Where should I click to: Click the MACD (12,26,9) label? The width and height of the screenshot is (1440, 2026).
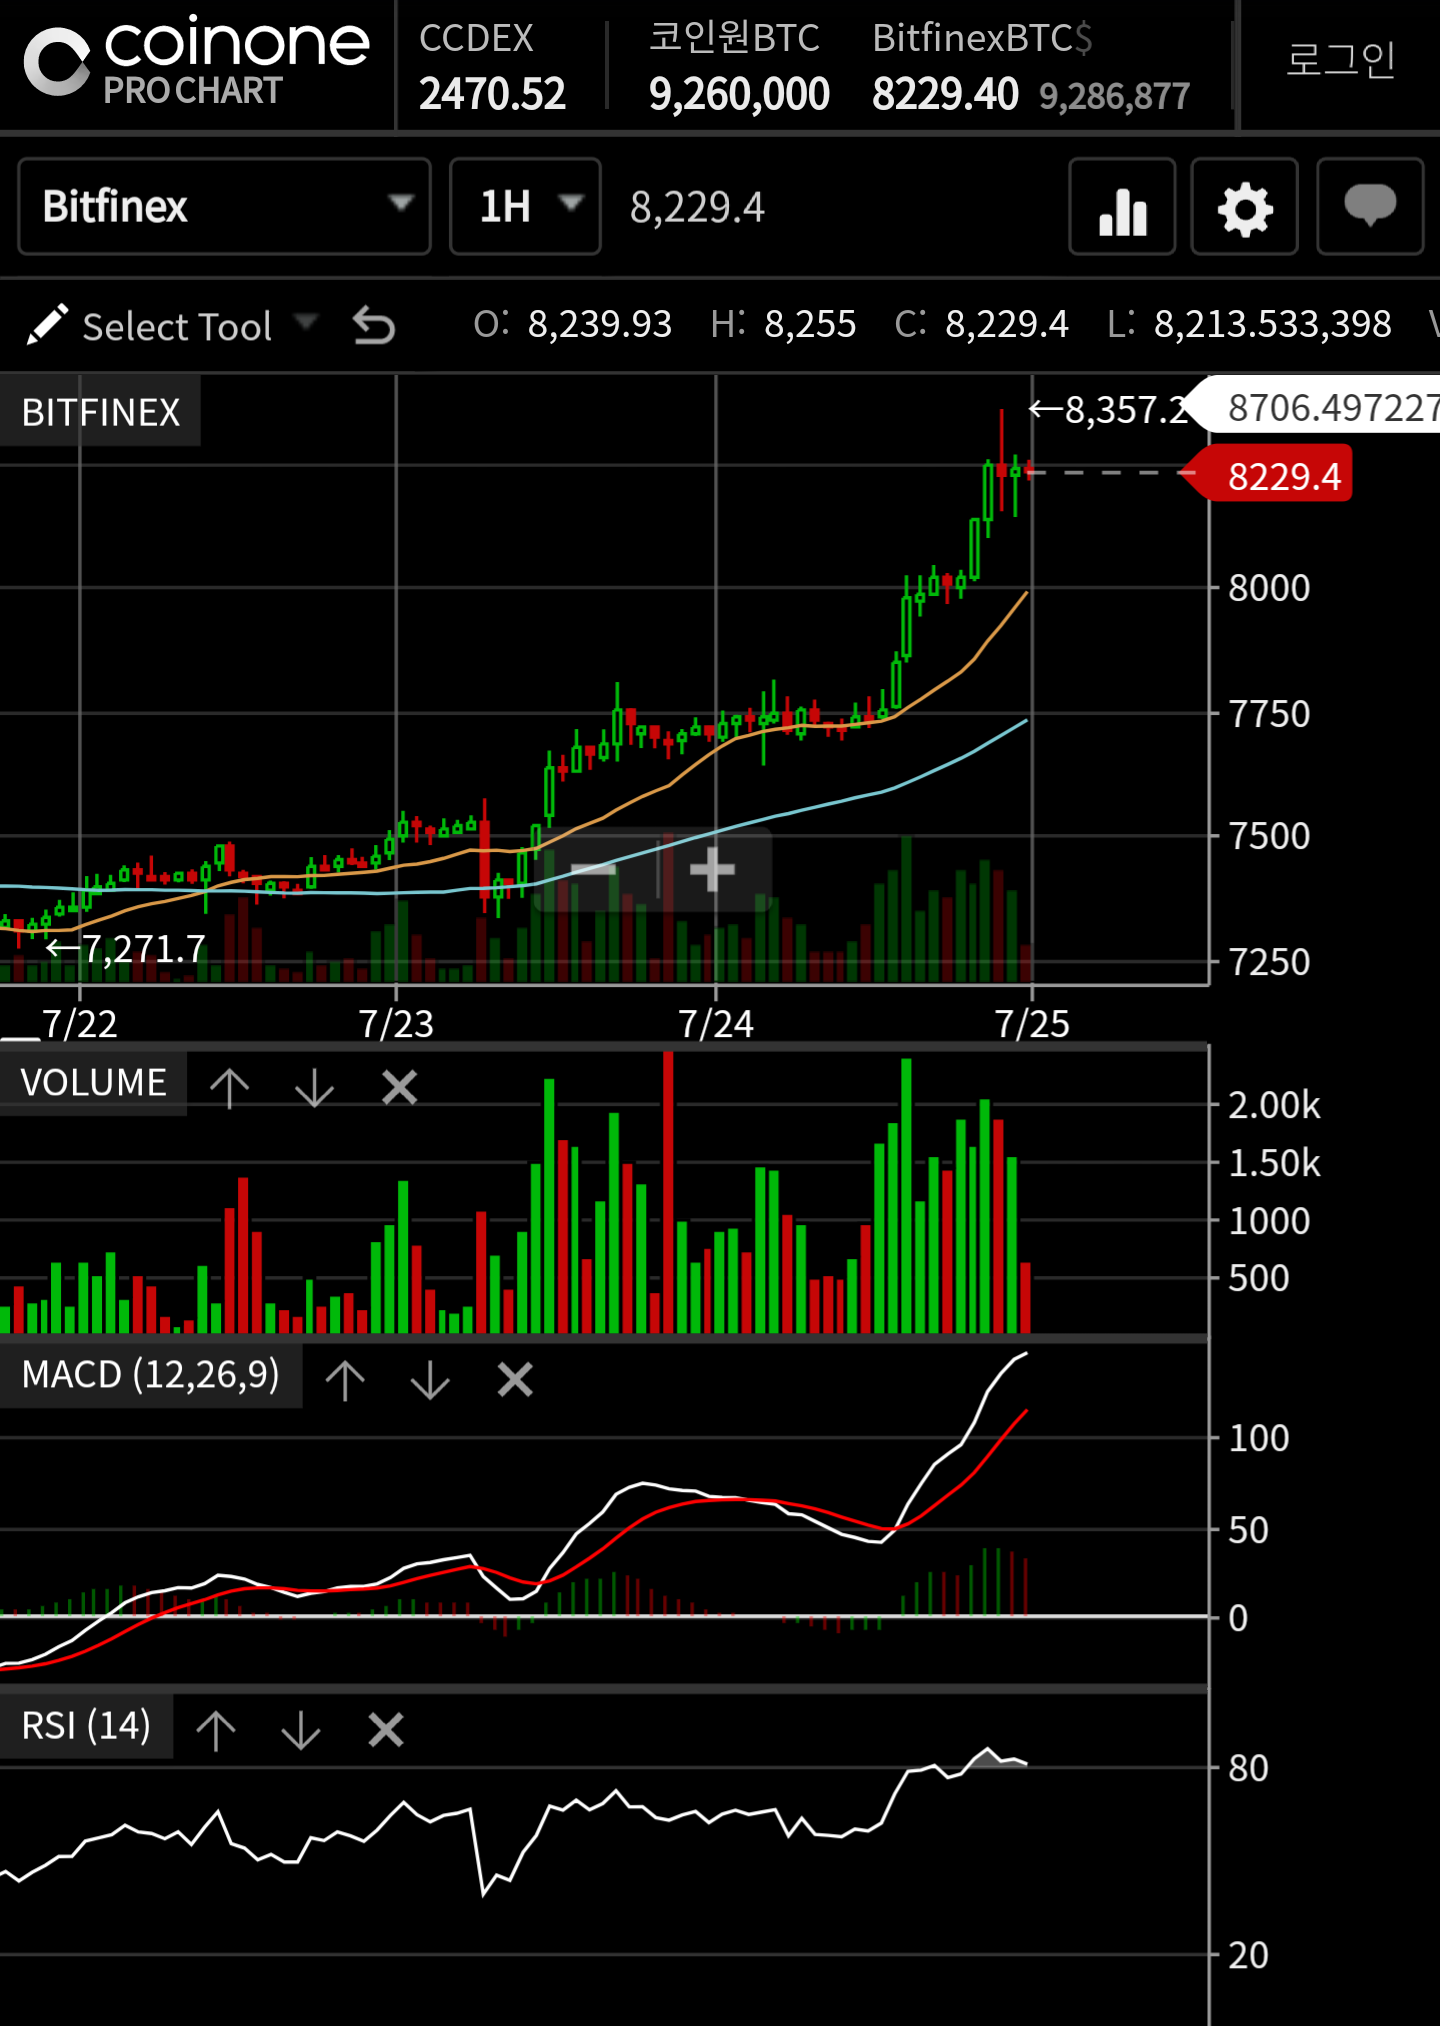tap(150, 1375)
